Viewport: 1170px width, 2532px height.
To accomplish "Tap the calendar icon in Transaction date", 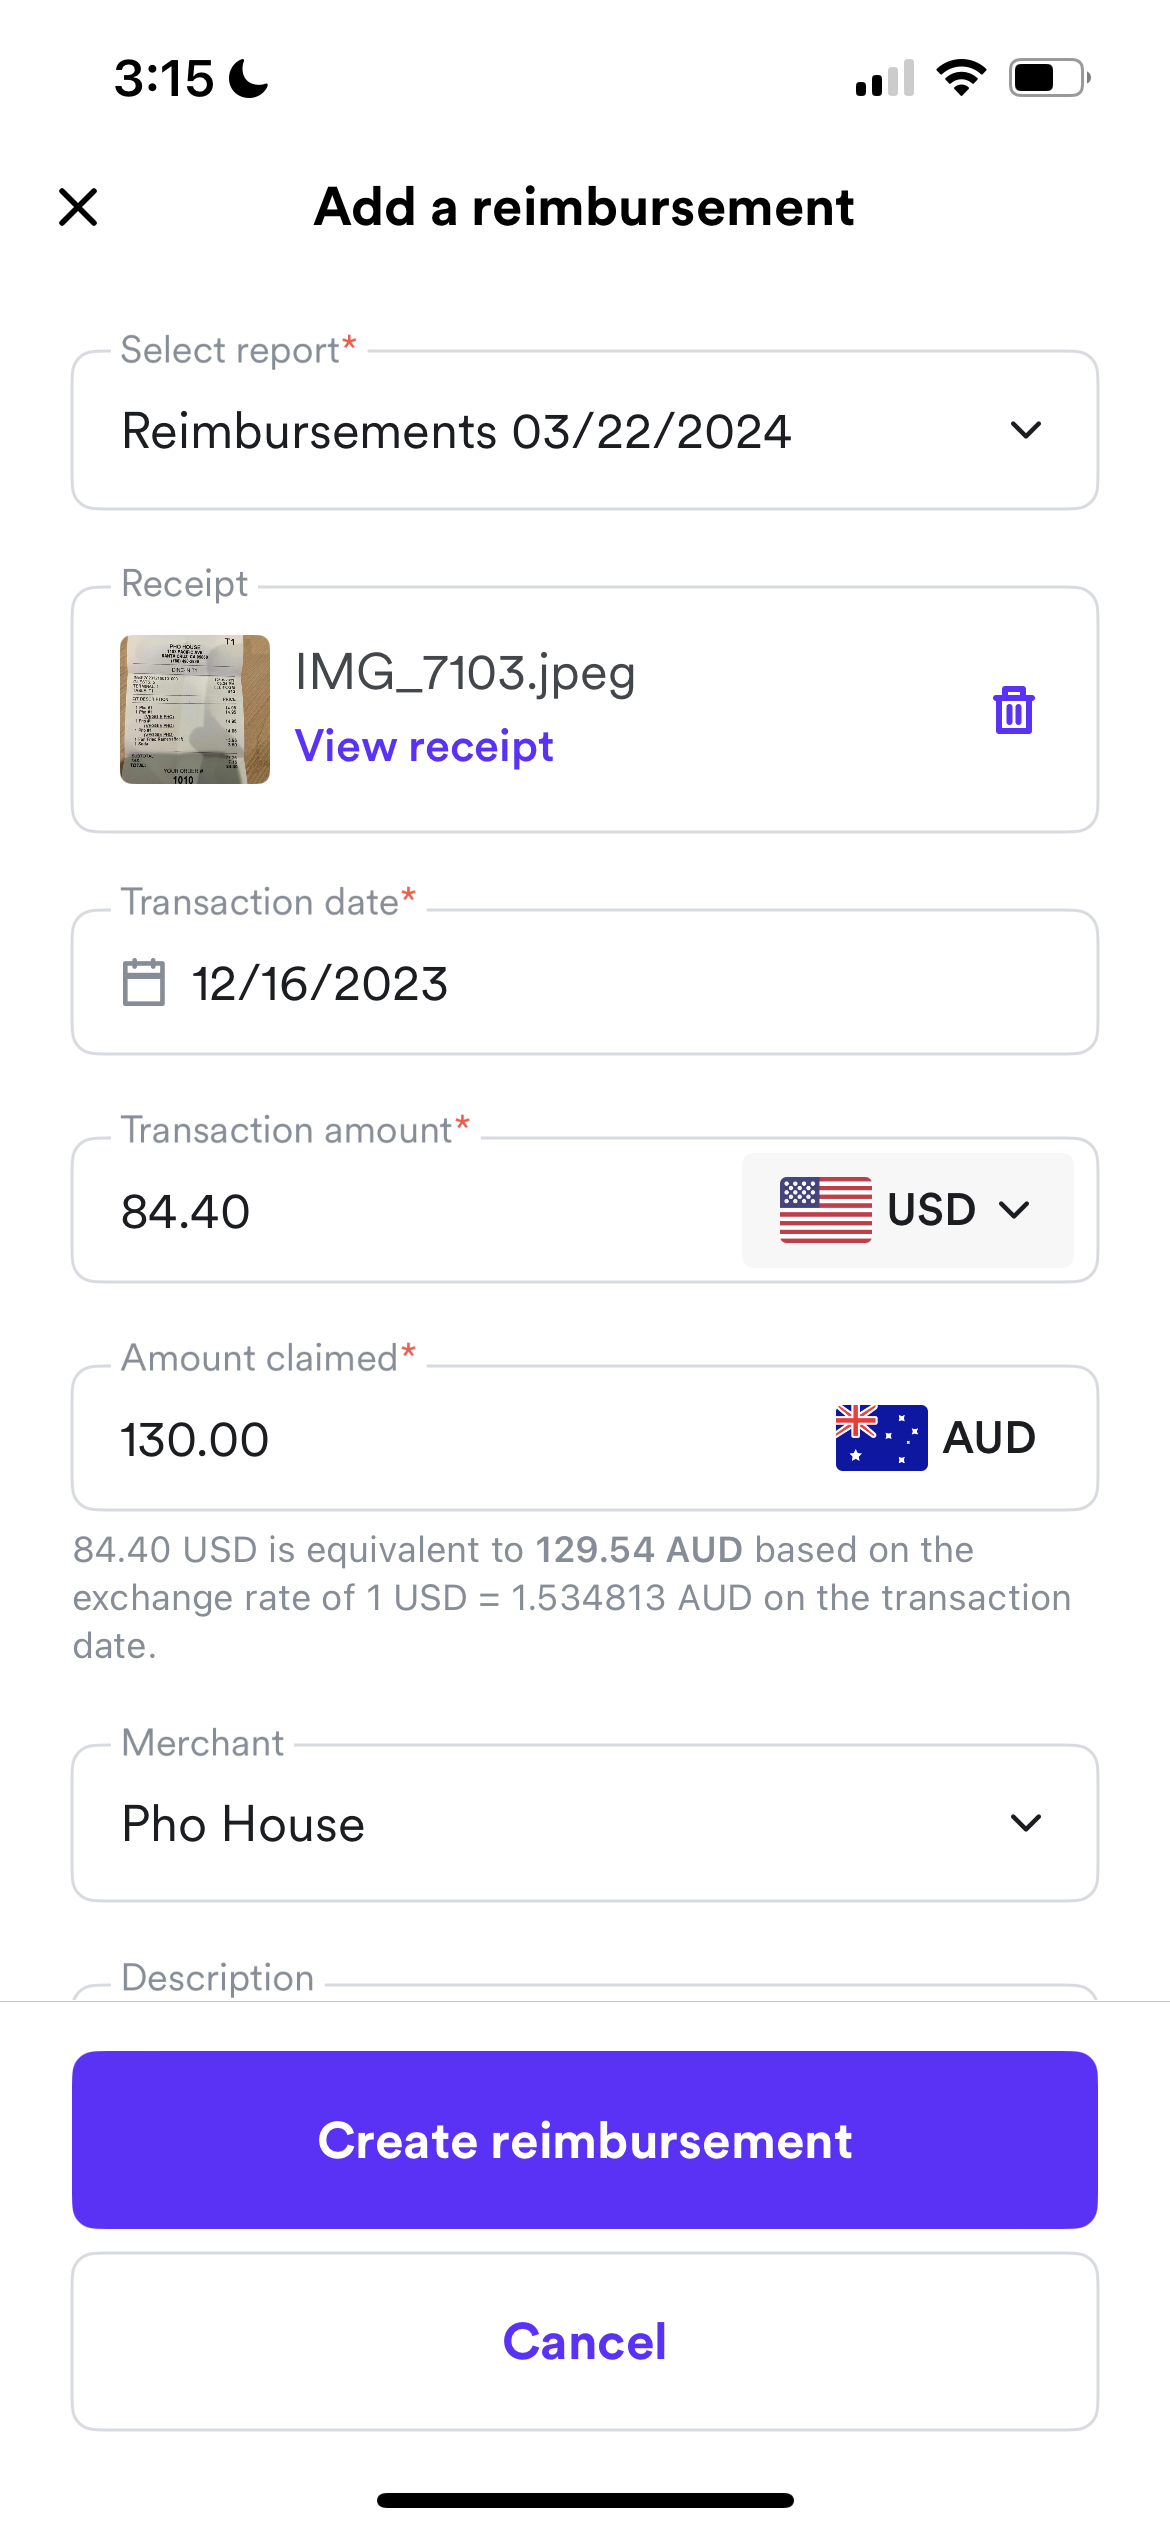I will click(x=143, y=982).
